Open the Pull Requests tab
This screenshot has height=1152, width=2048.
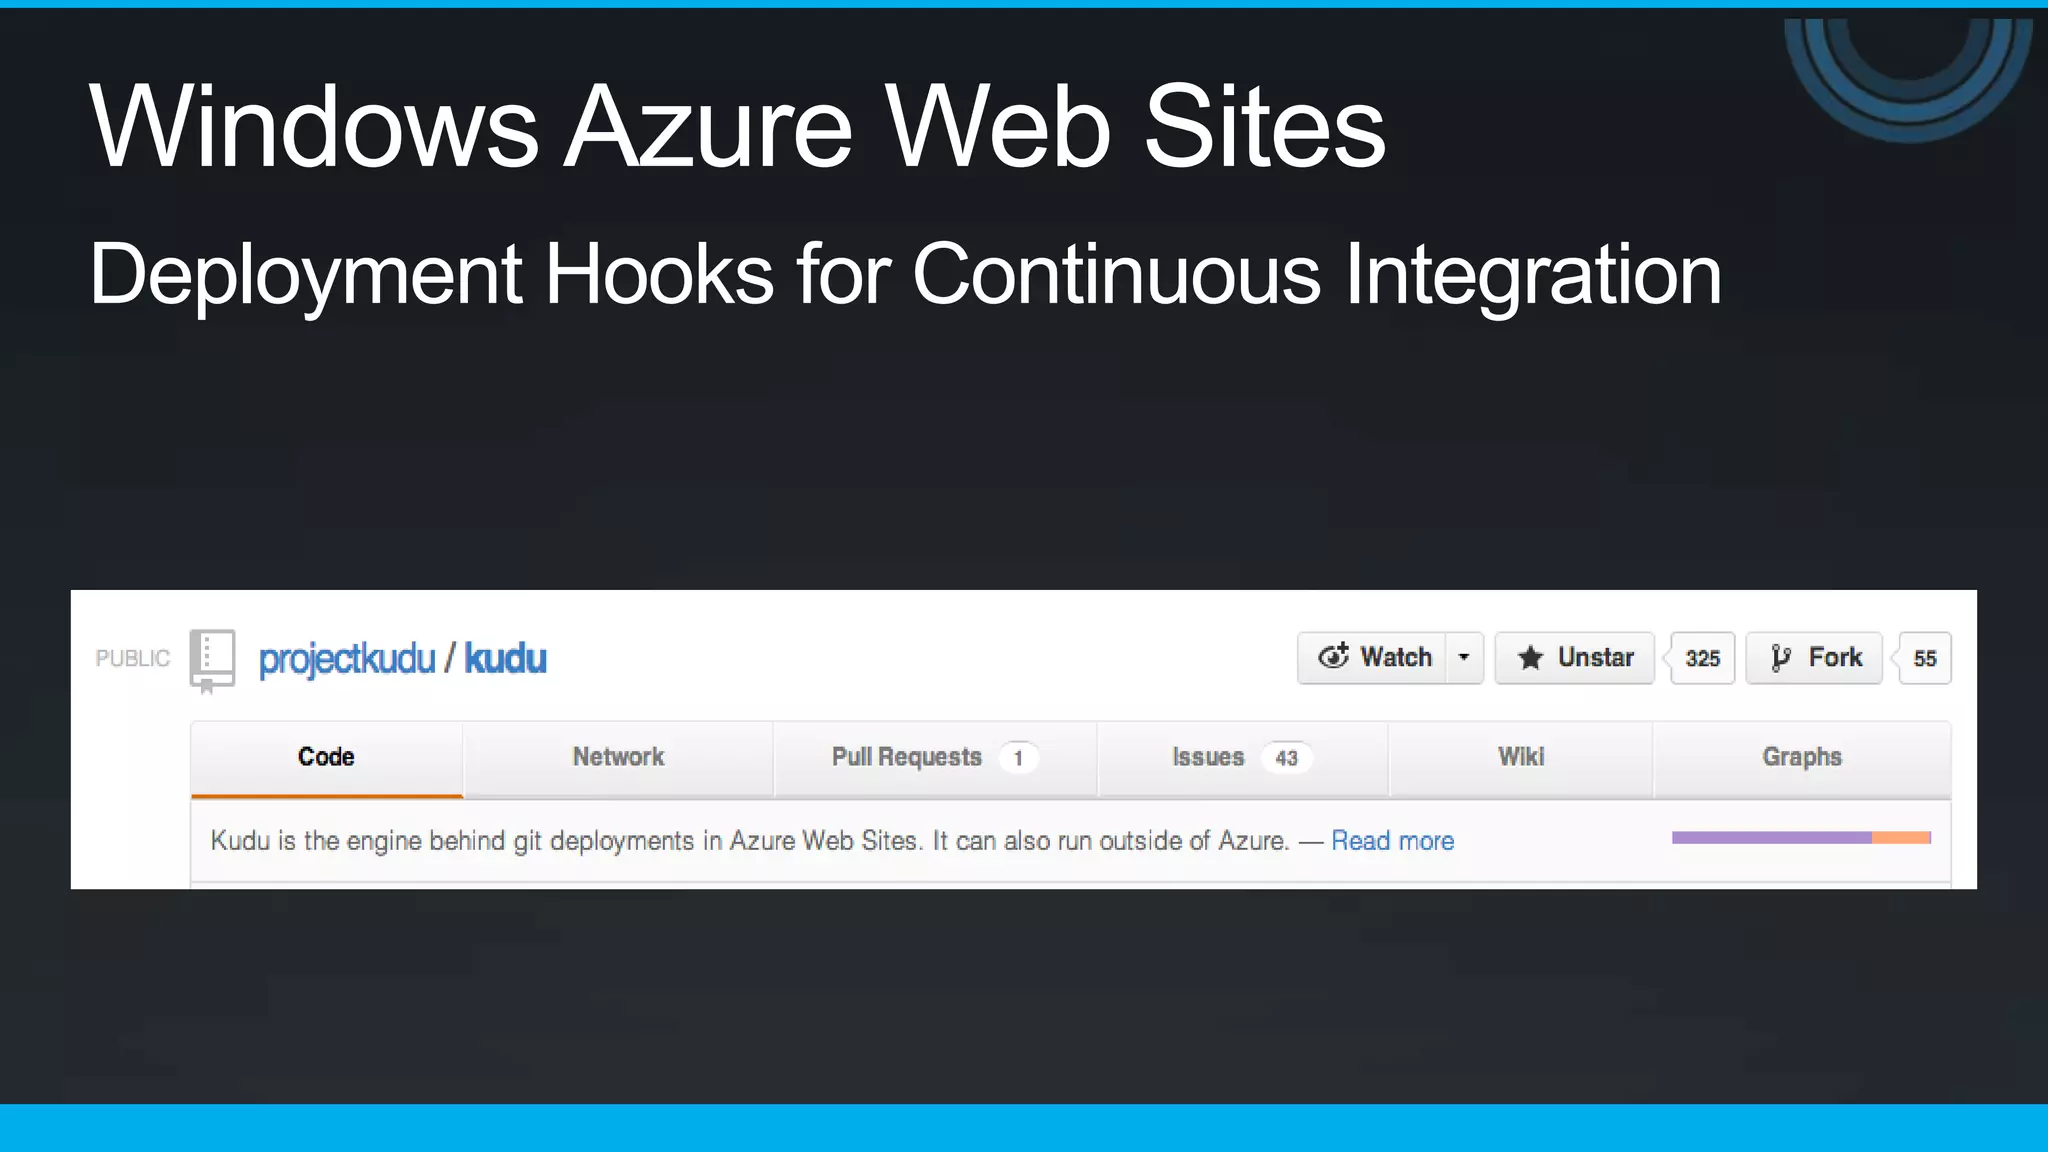pos(935,758)
